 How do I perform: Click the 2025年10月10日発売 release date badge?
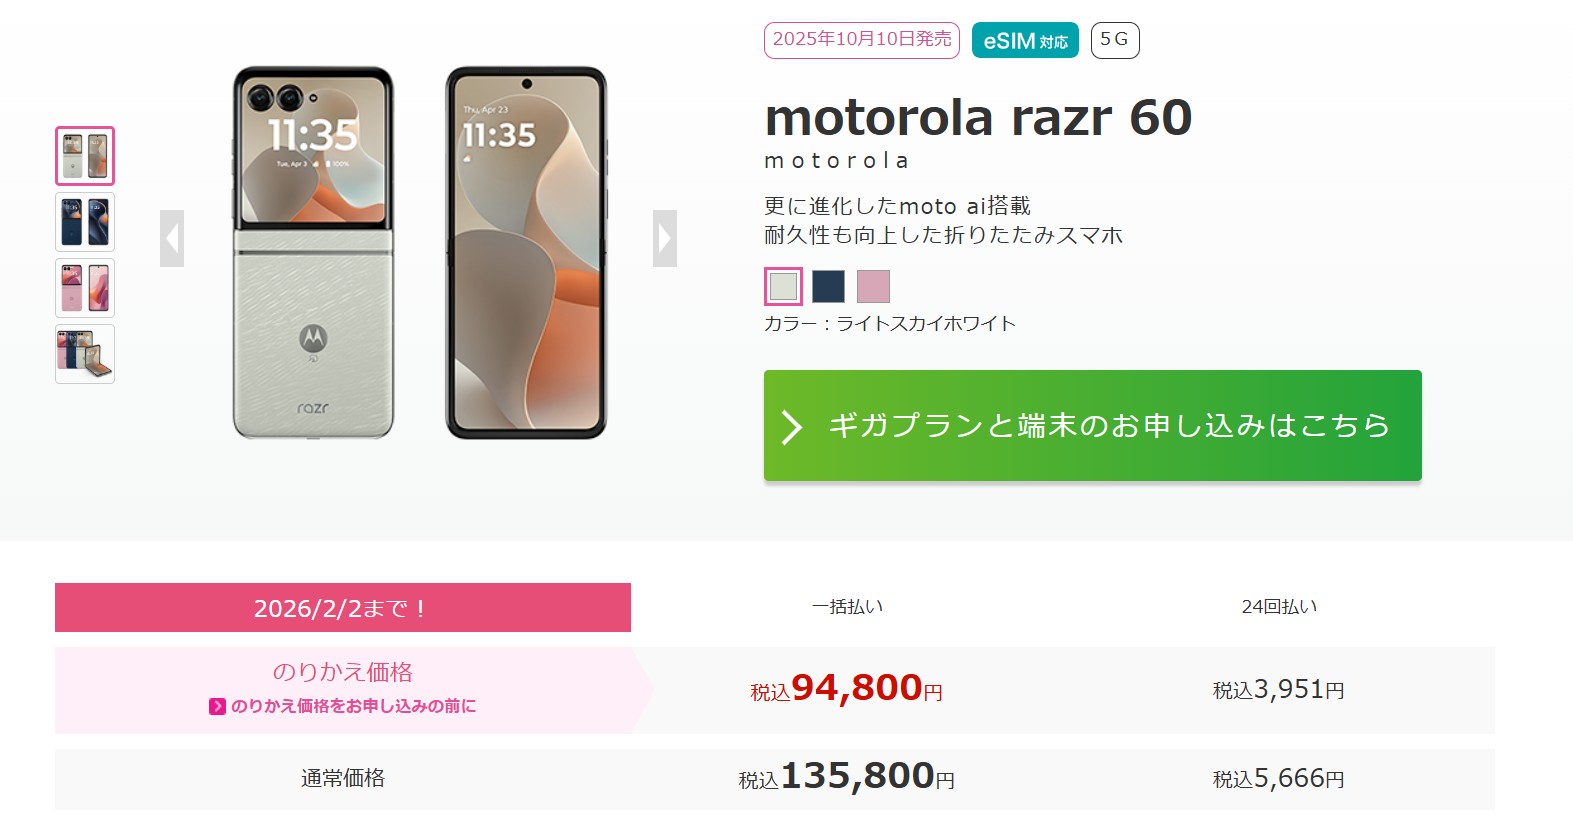pyautogui.click(x=862, y=40)
